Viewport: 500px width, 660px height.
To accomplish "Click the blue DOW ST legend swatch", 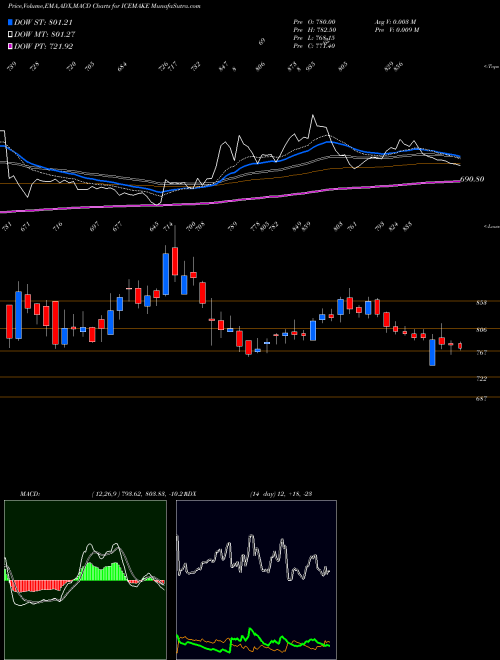I will [x=10, y=22].
